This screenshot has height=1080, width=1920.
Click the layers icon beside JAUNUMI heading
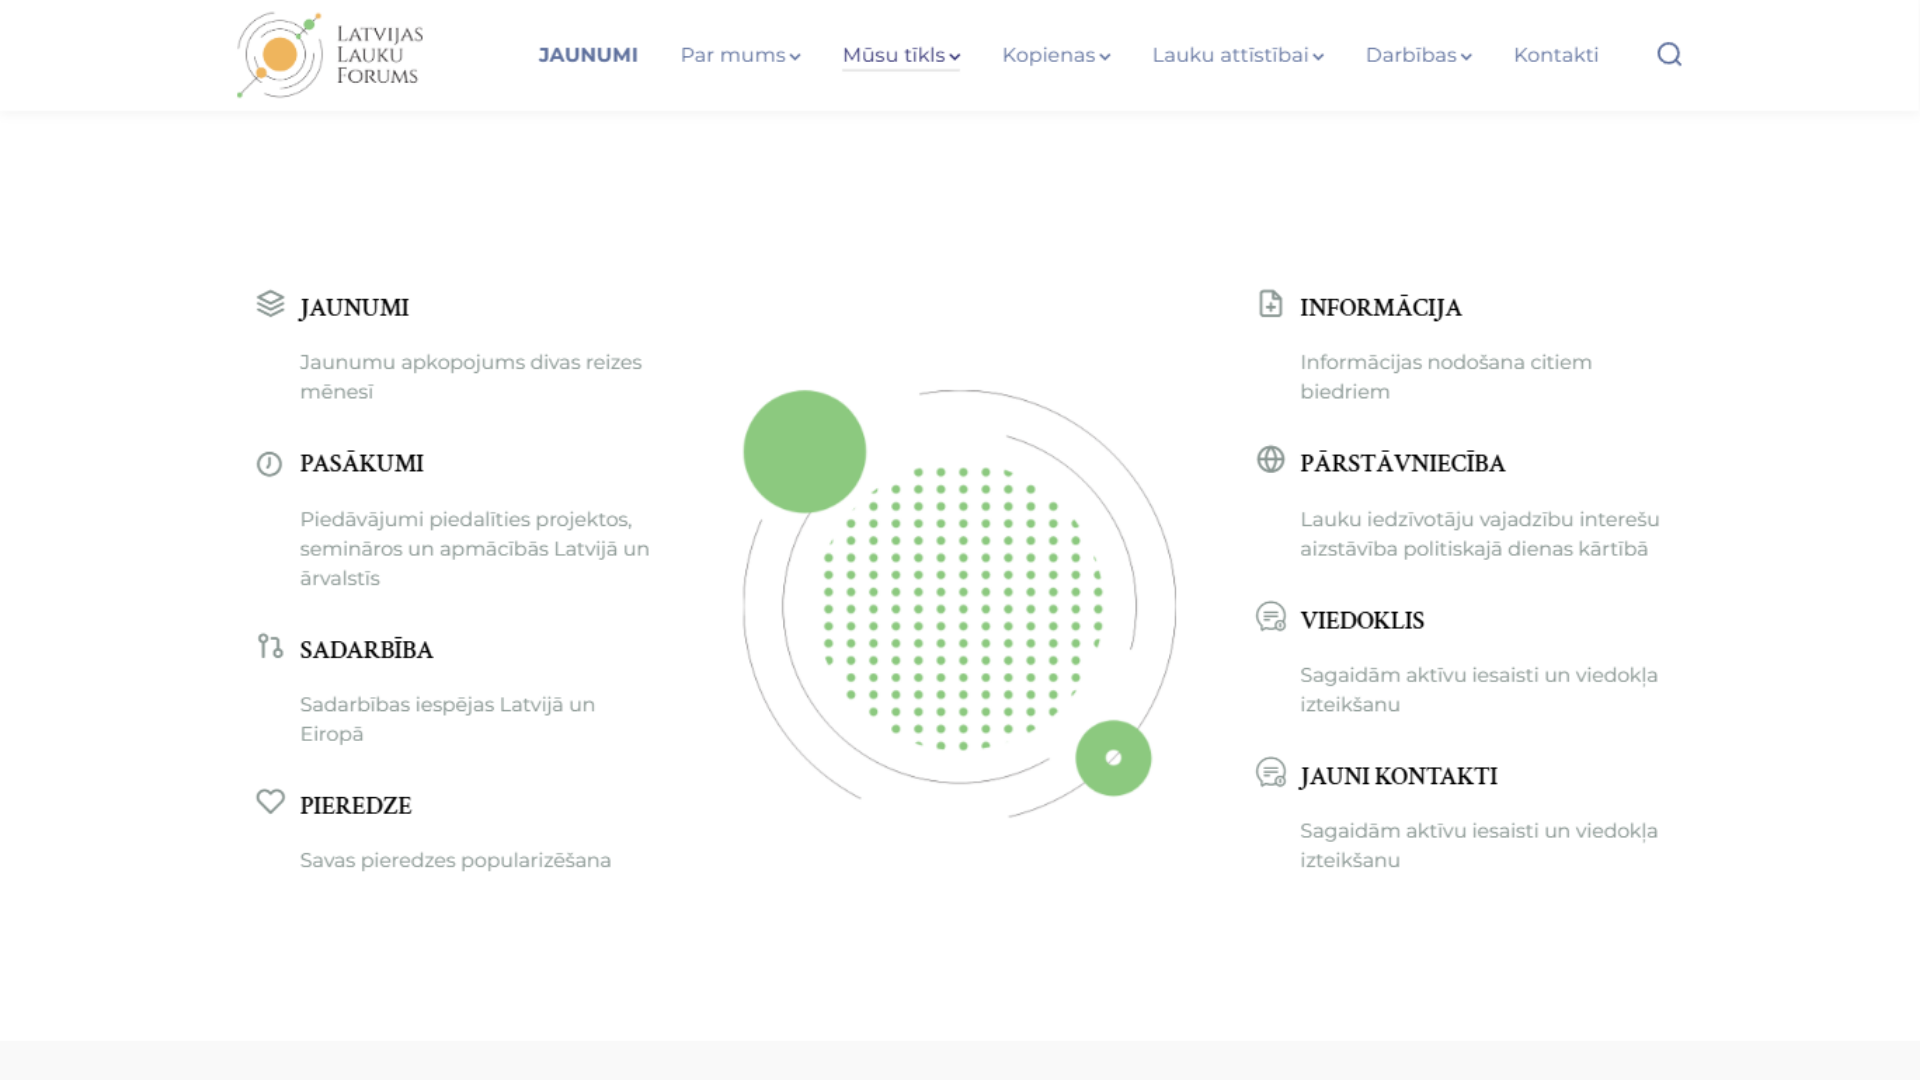pos(270,303)
